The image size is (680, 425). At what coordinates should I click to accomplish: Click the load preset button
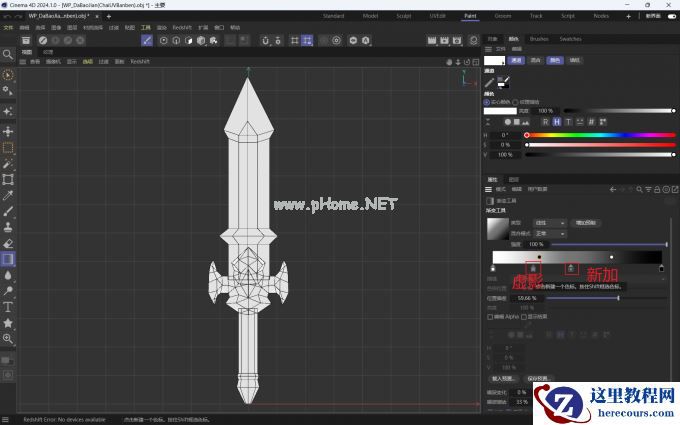503,379
